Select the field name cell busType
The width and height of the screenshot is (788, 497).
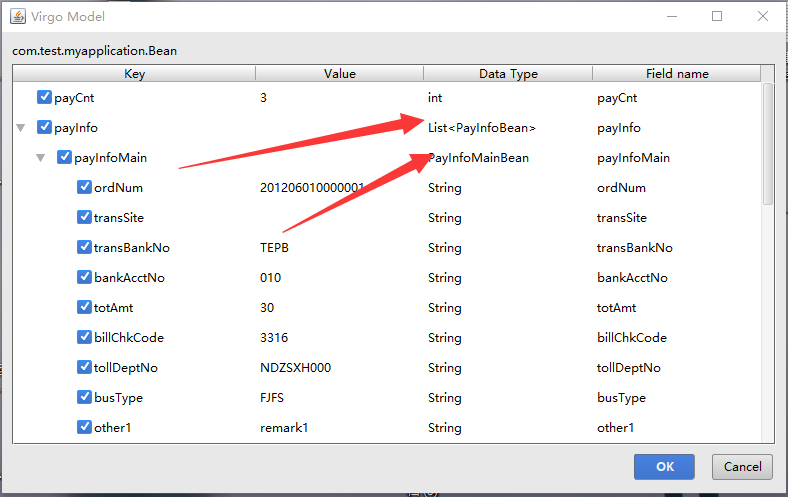tap(619, 398)
